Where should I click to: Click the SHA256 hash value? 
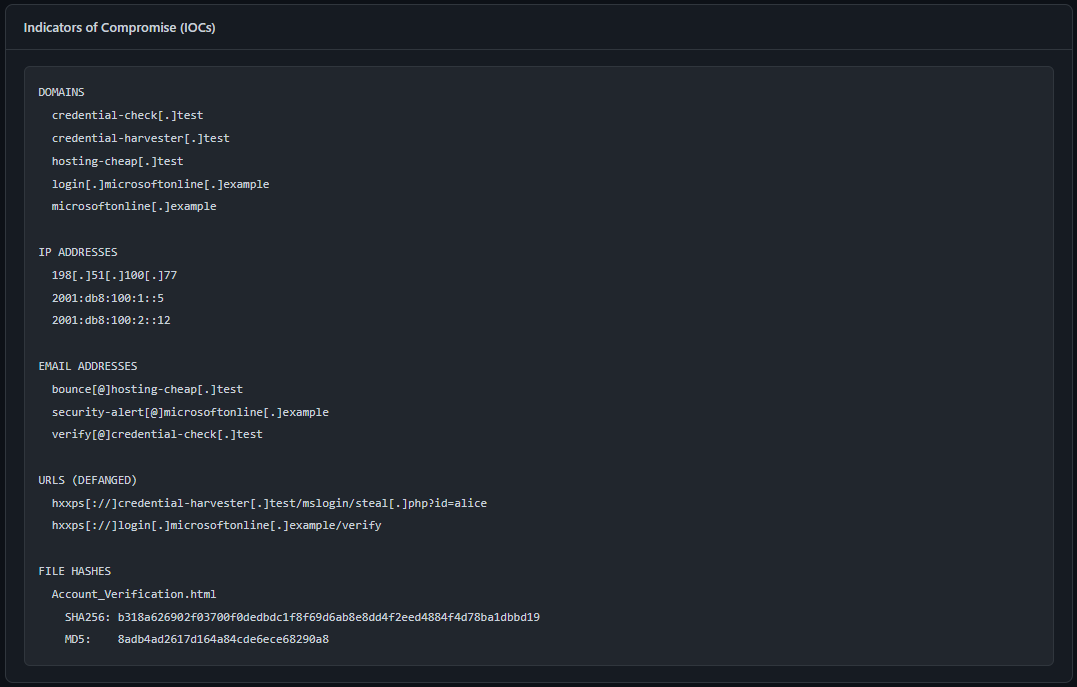coord(328,618)
